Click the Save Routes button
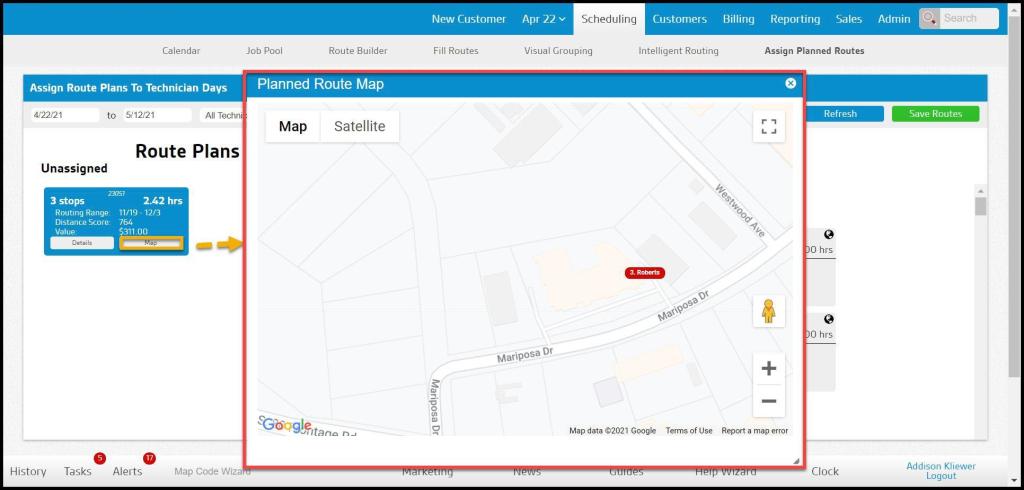The width and height of the screenshot is (1024, 490). pyautogui.click(x=935, y=114)
